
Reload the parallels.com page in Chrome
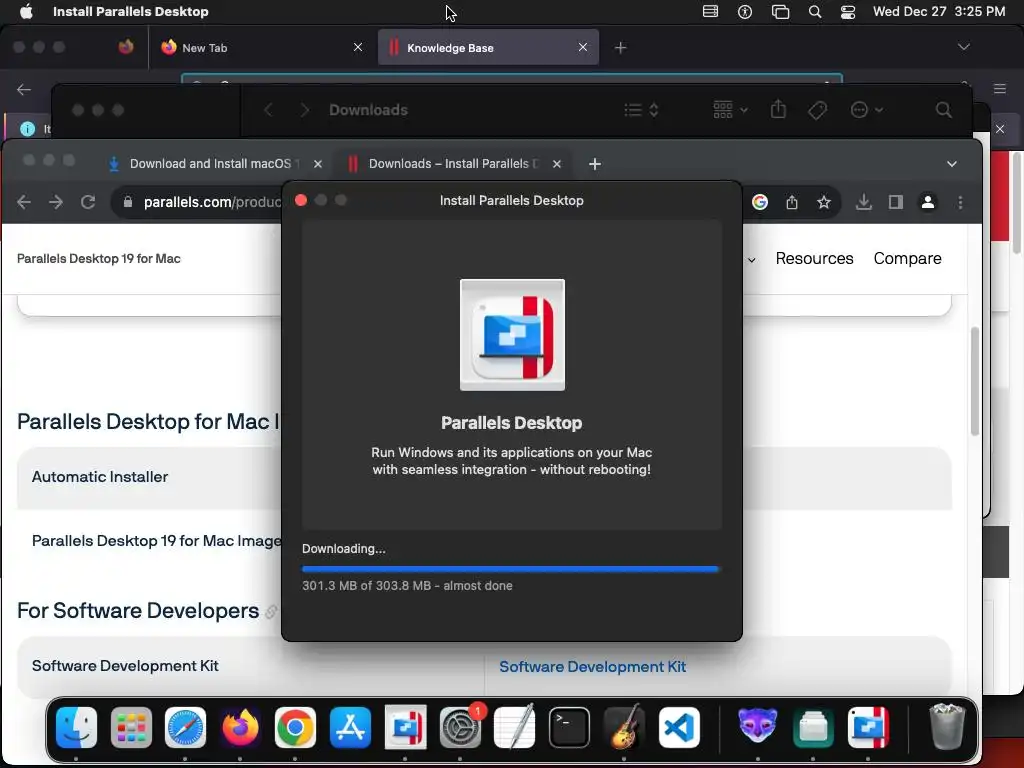coord(88,202)
